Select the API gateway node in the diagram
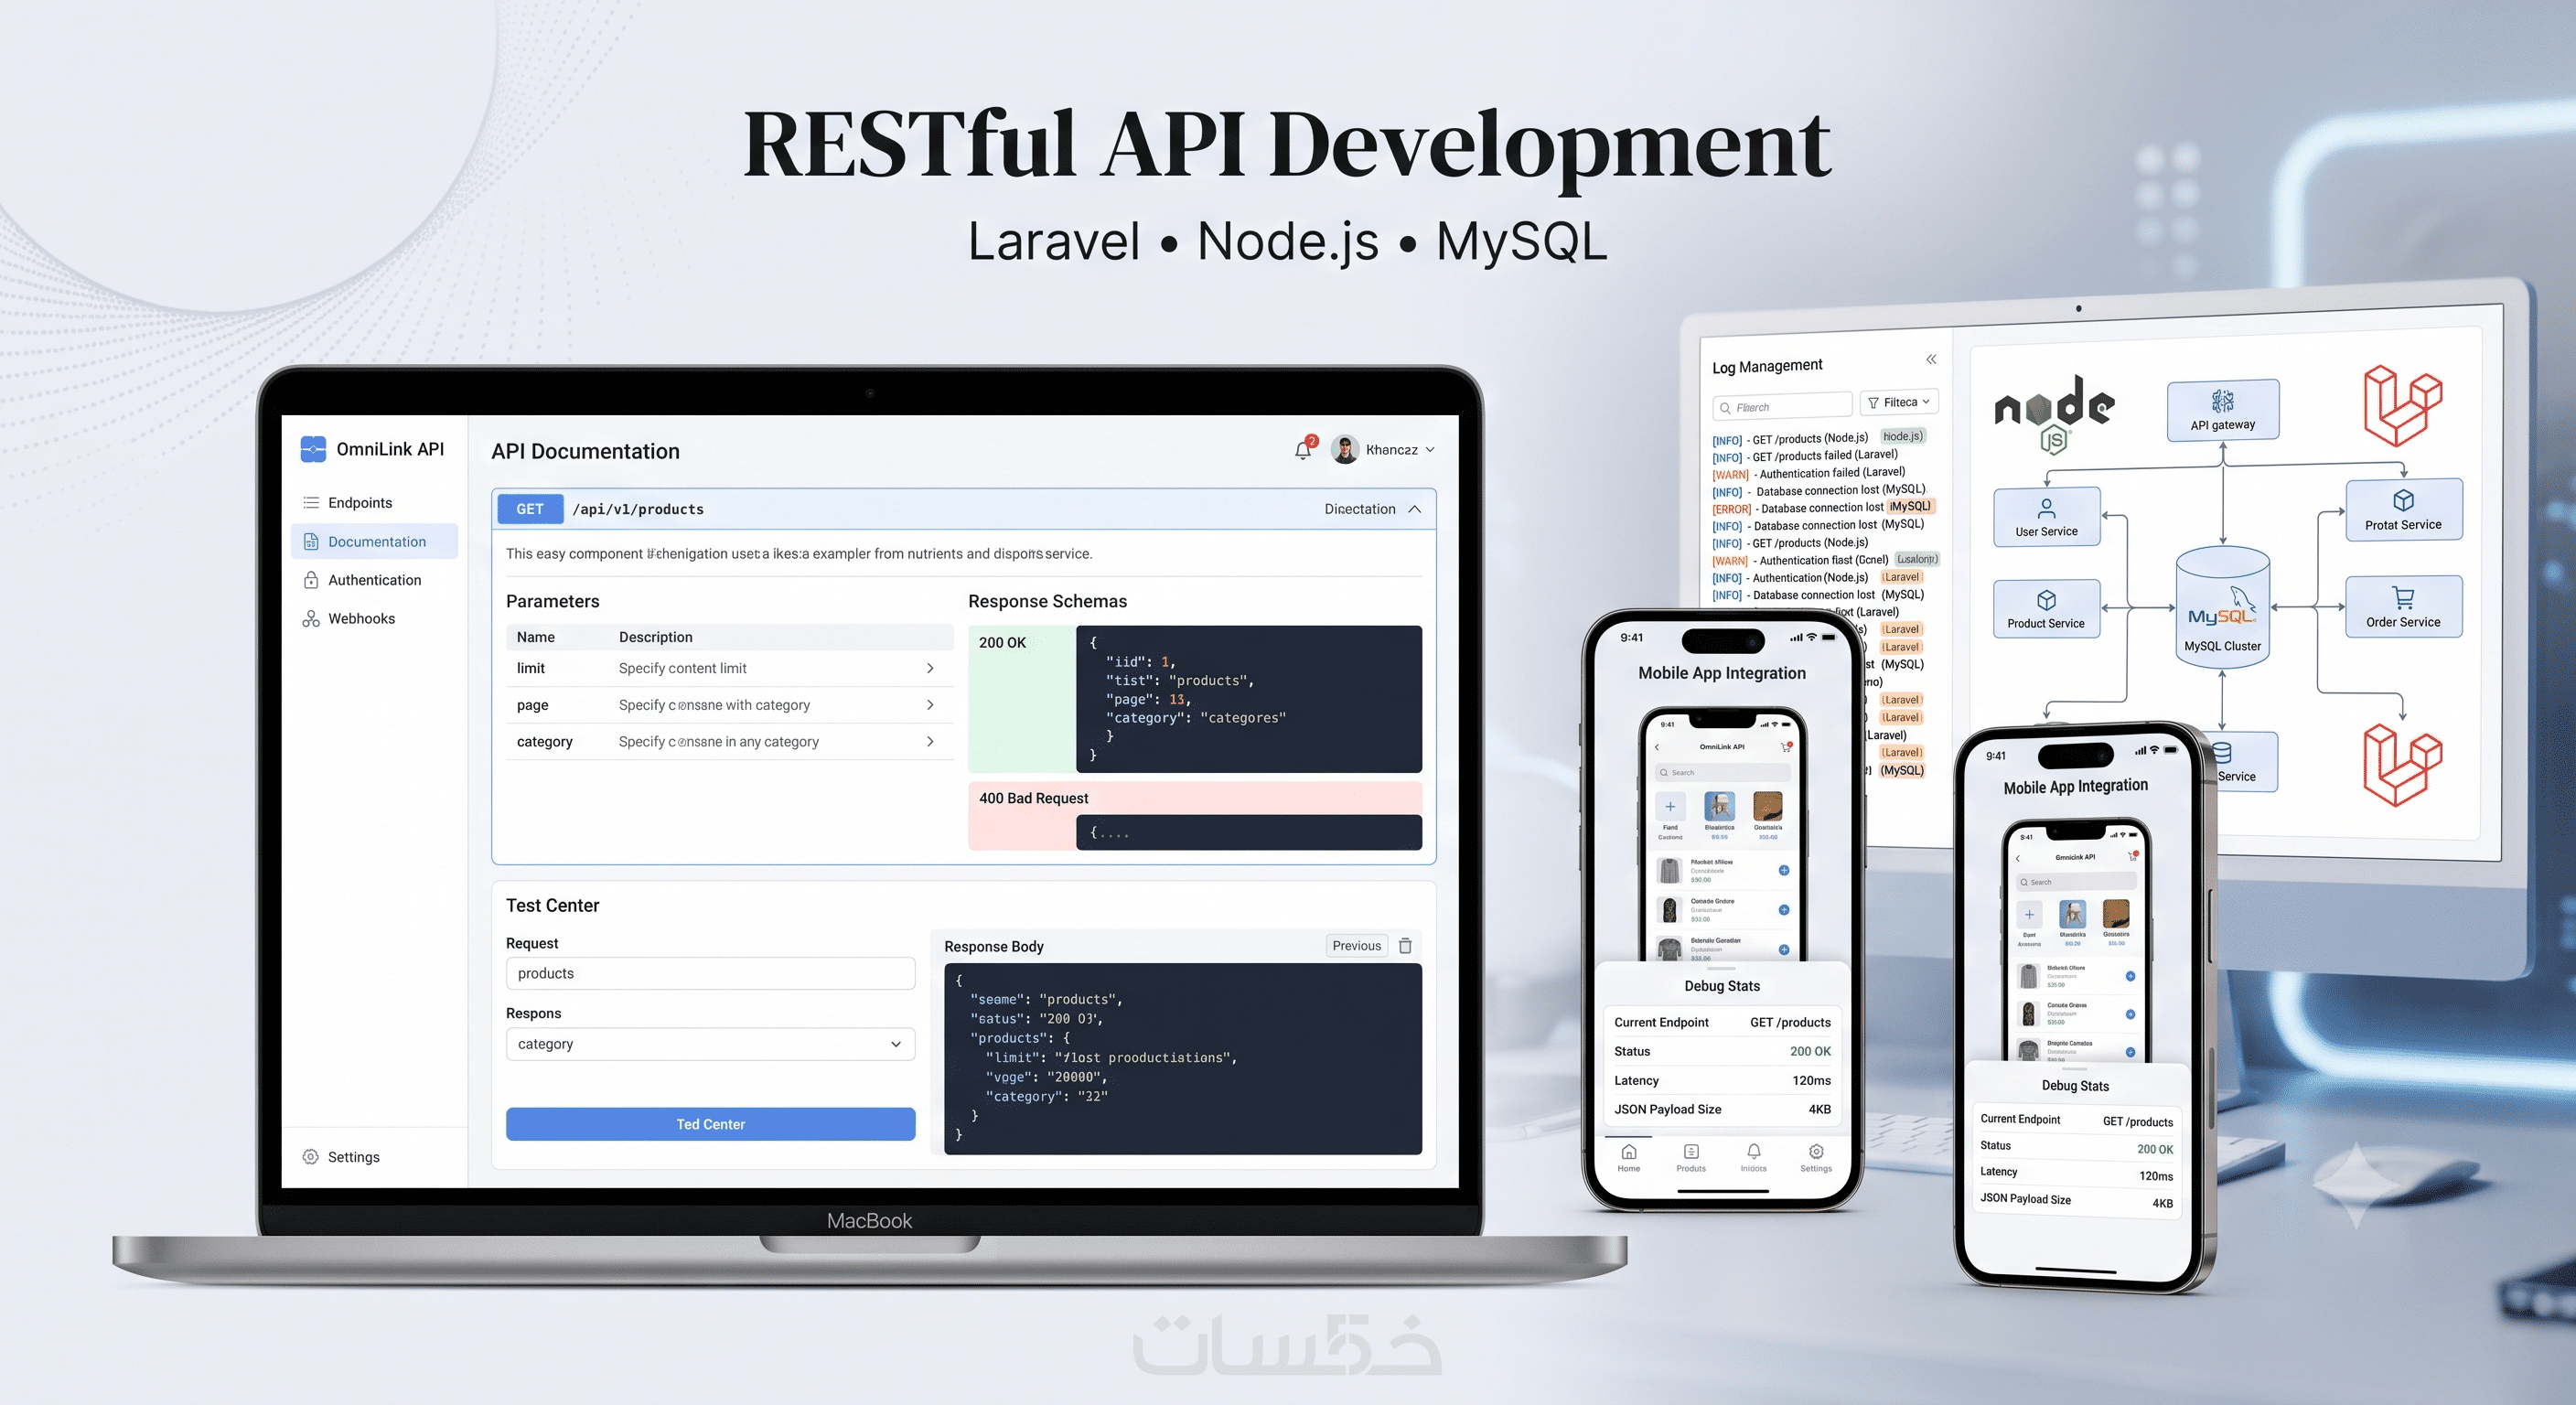Image resolution: width=2576 pixels, height=1405 pixels. pos(2223,410)
